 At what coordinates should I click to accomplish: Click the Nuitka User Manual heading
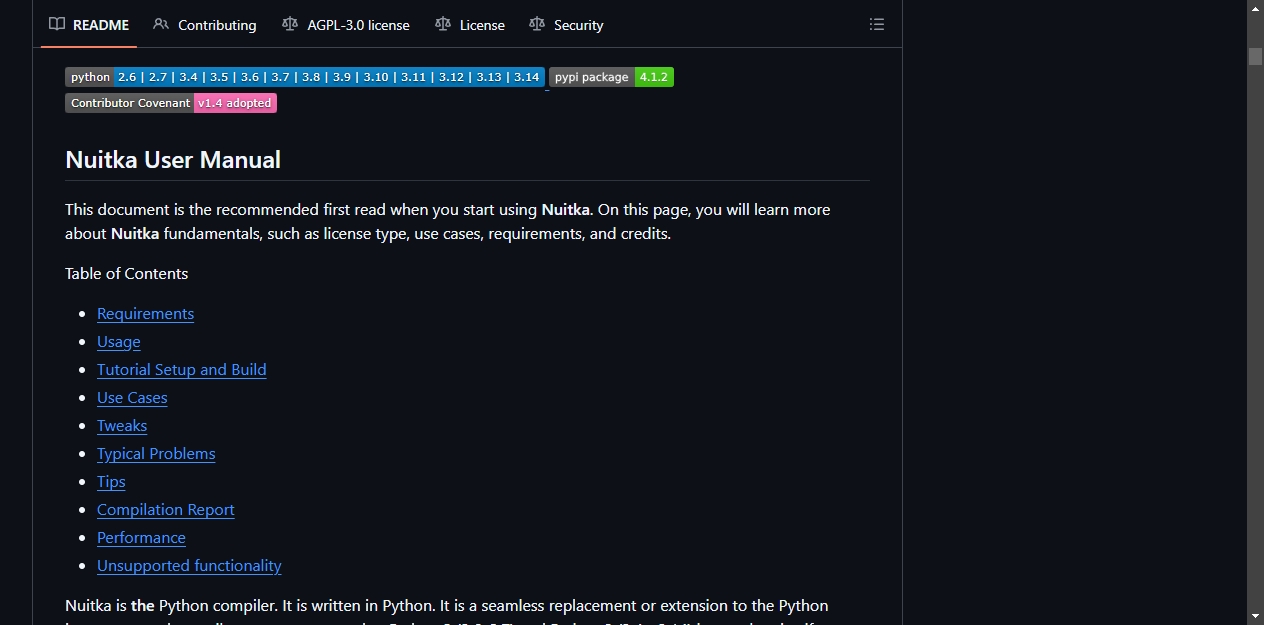tap(173, 160)
